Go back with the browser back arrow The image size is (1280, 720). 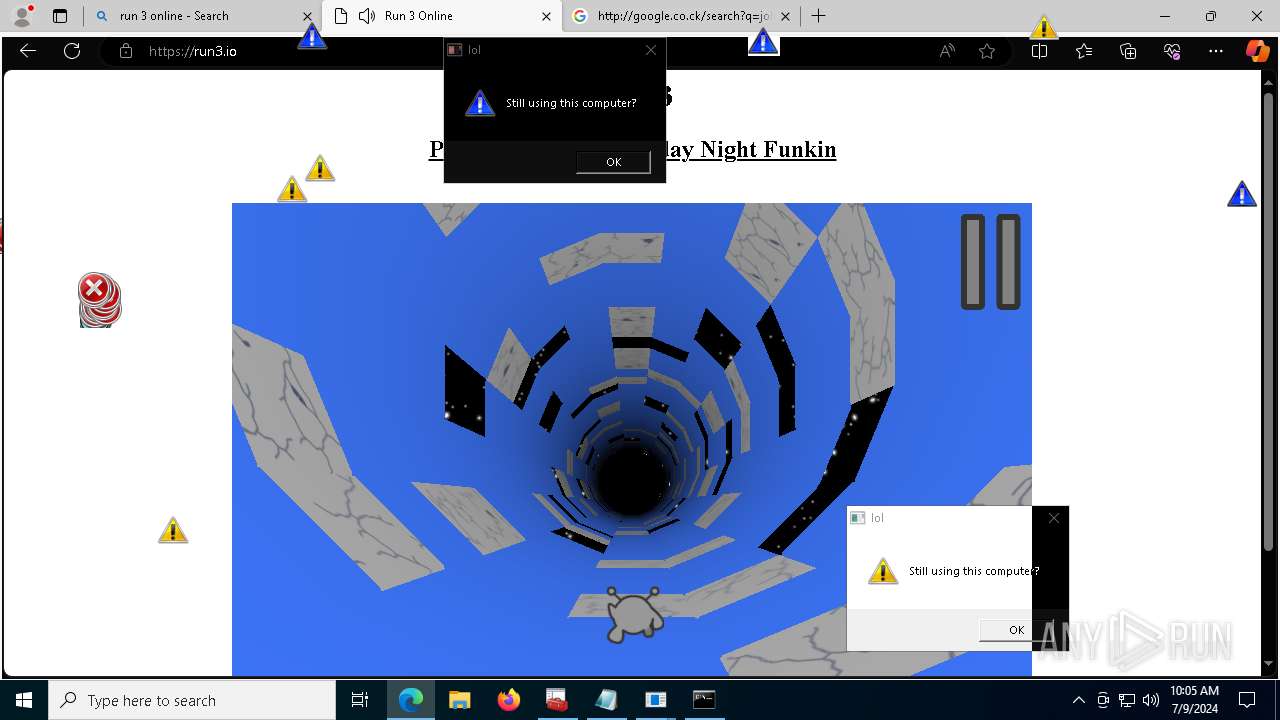tap(28, 51)
